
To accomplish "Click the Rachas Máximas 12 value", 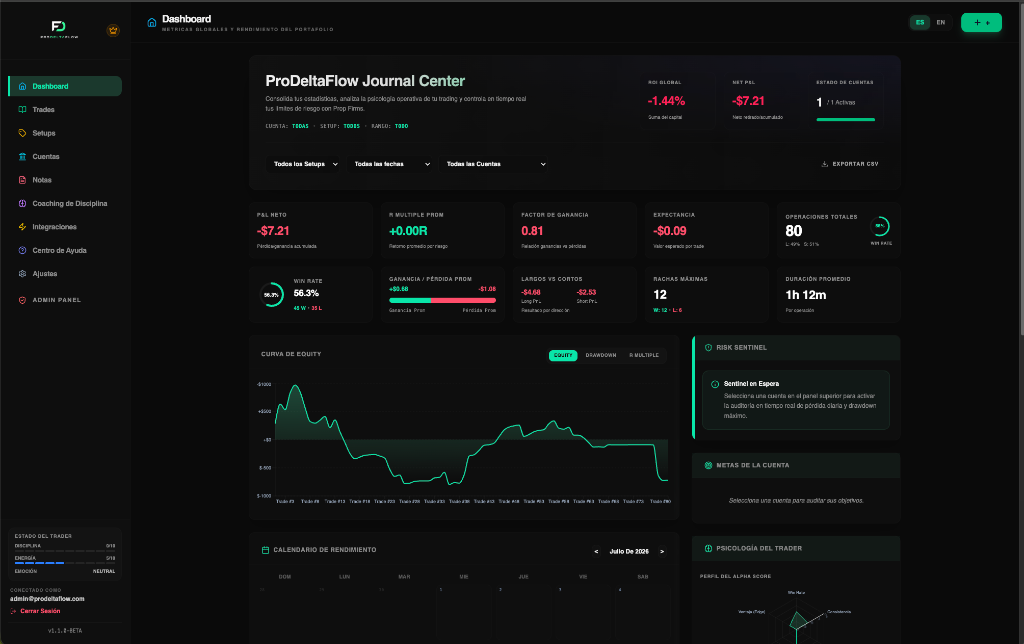I will [x=660, y=295].
